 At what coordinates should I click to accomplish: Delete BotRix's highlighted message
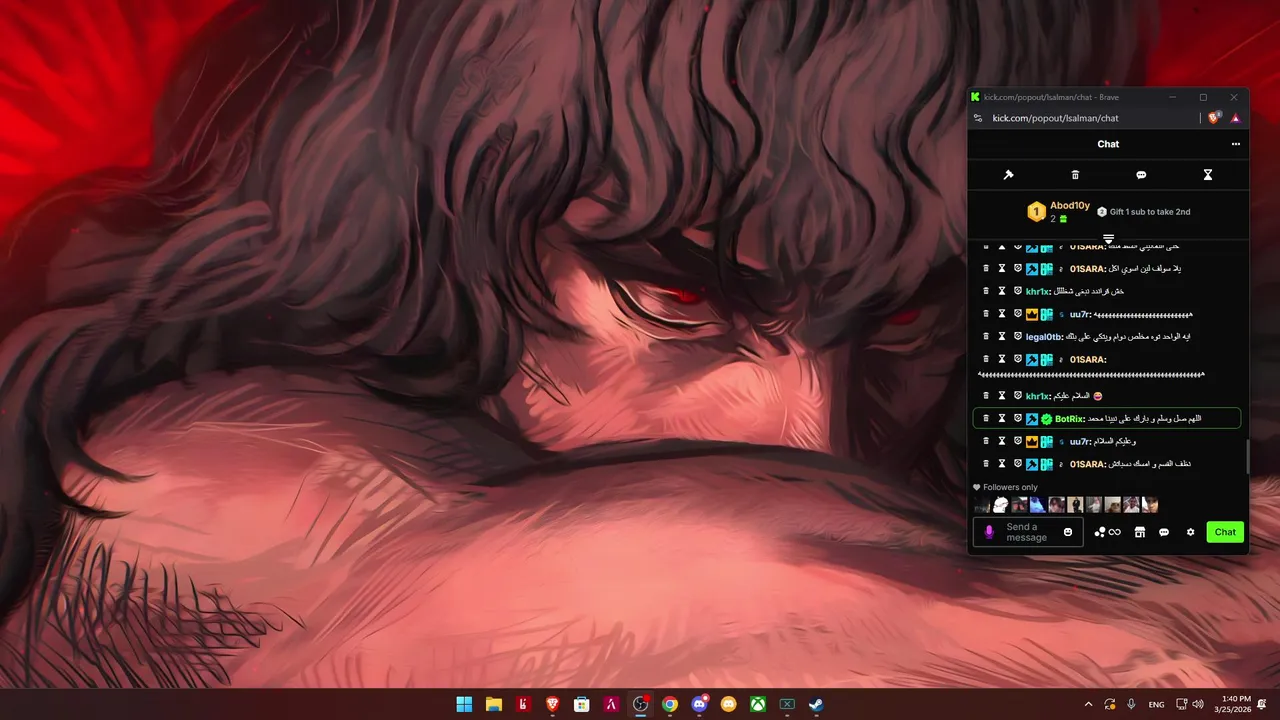click(x=986, y=419)
